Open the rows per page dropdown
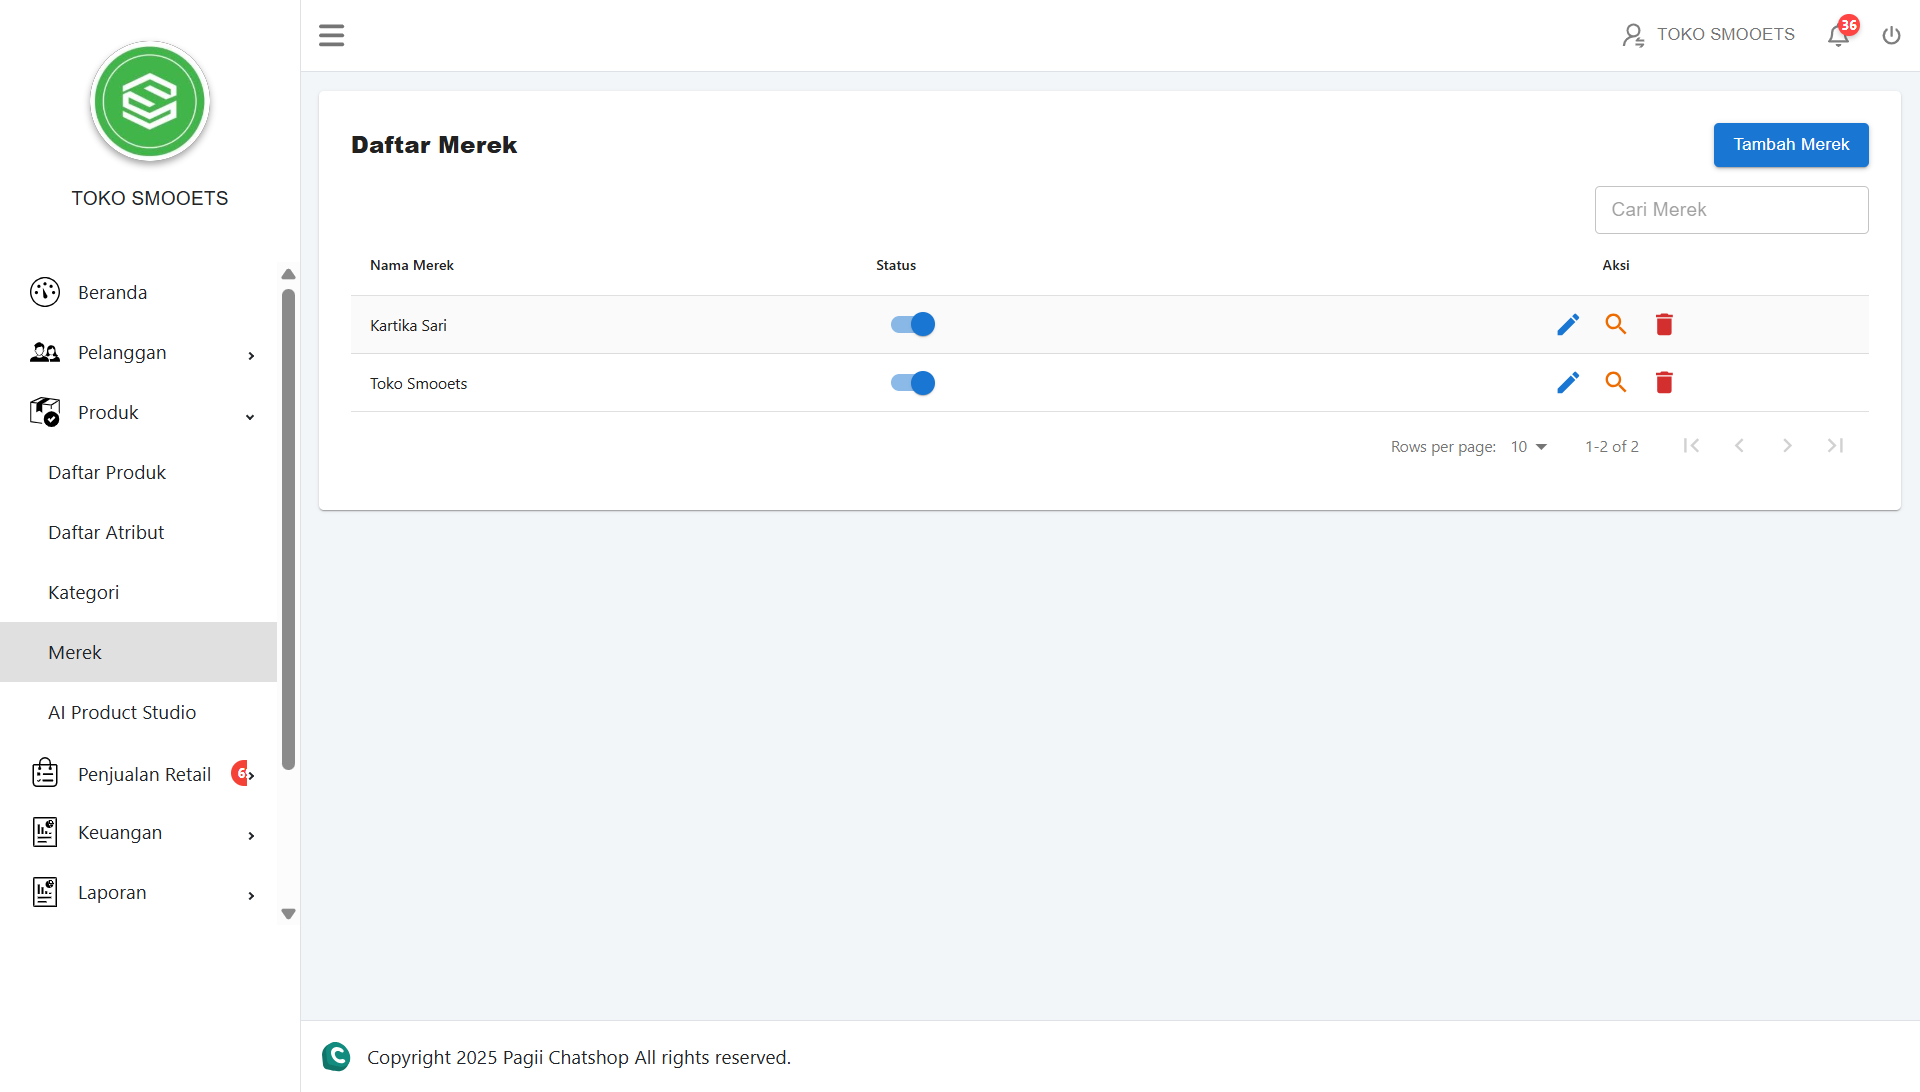The image size is (1920, 1092). point(1528,446)
